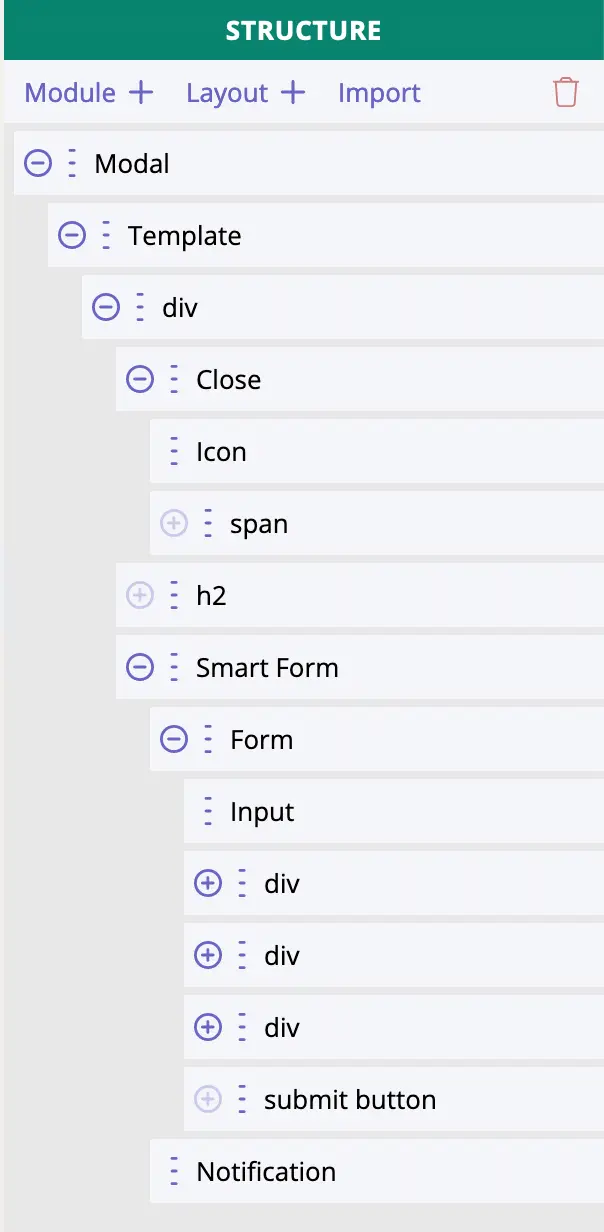Viewport: 604px width, 1232px height.
Task: Click Module + to add a module
Action: (89, 93)
